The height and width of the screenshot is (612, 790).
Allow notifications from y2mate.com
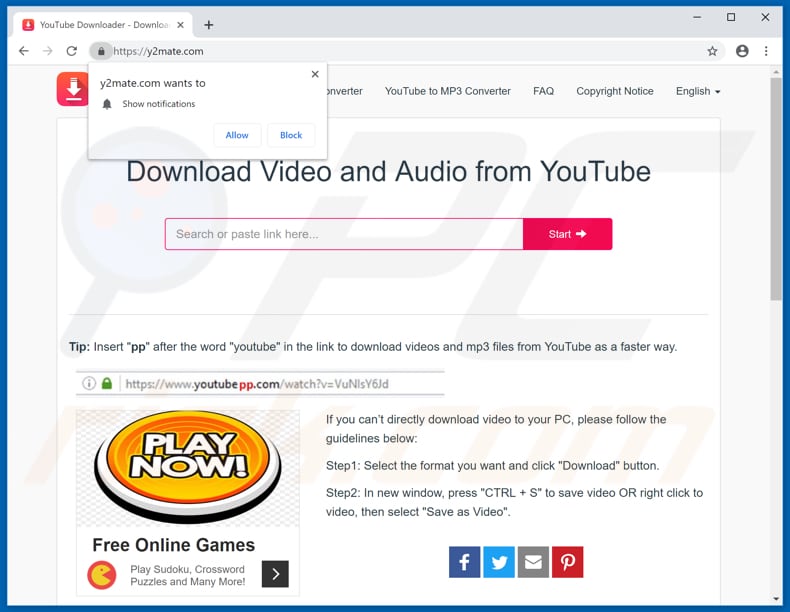click(237, 135)
